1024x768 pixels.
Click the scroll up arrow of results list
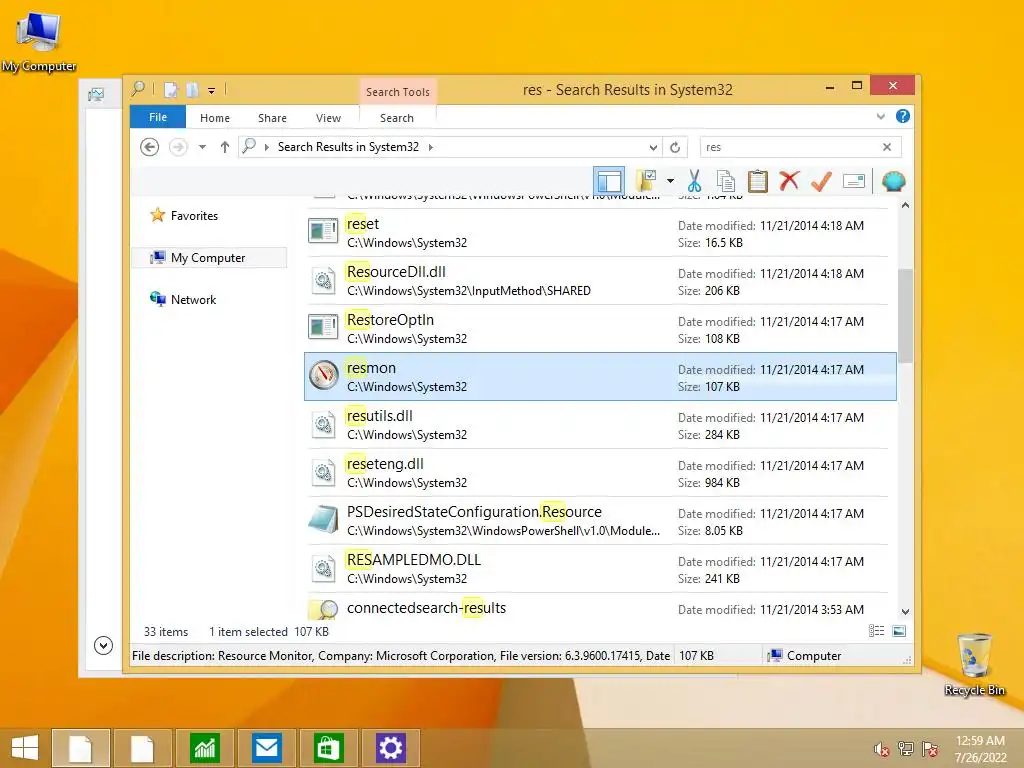(905, 205)
